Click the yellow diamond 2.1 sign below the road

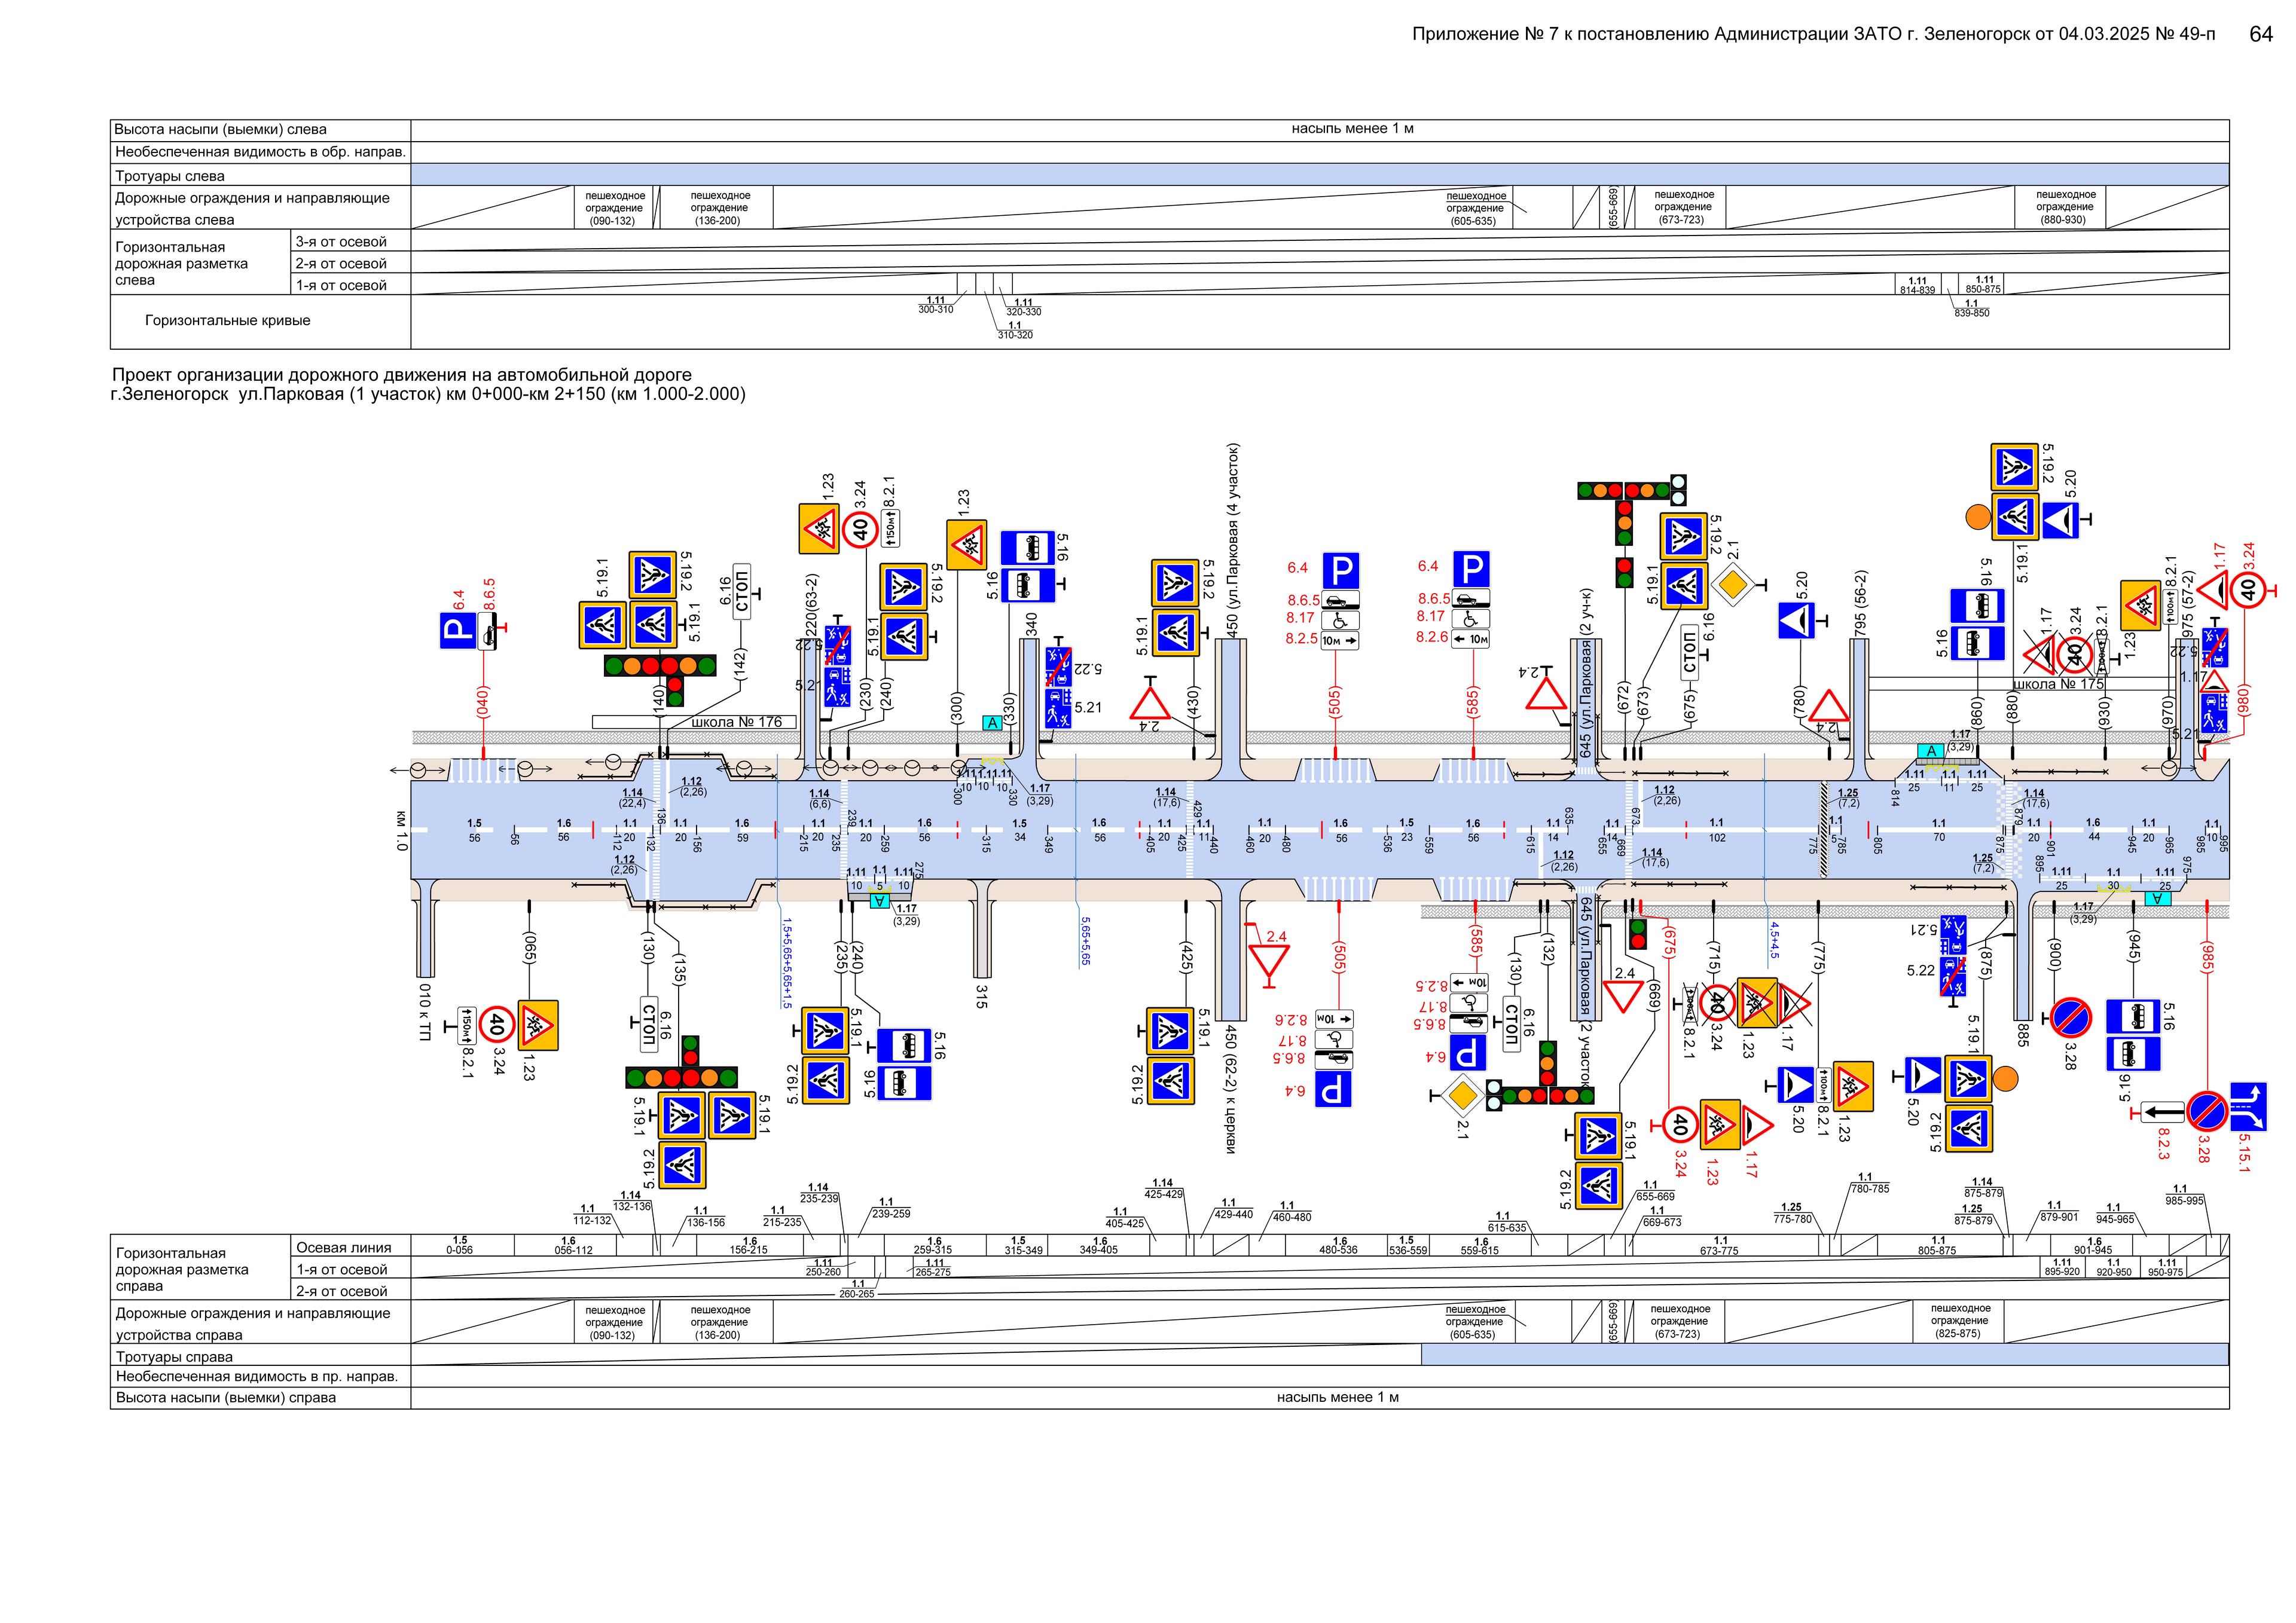(1463, 1095)
